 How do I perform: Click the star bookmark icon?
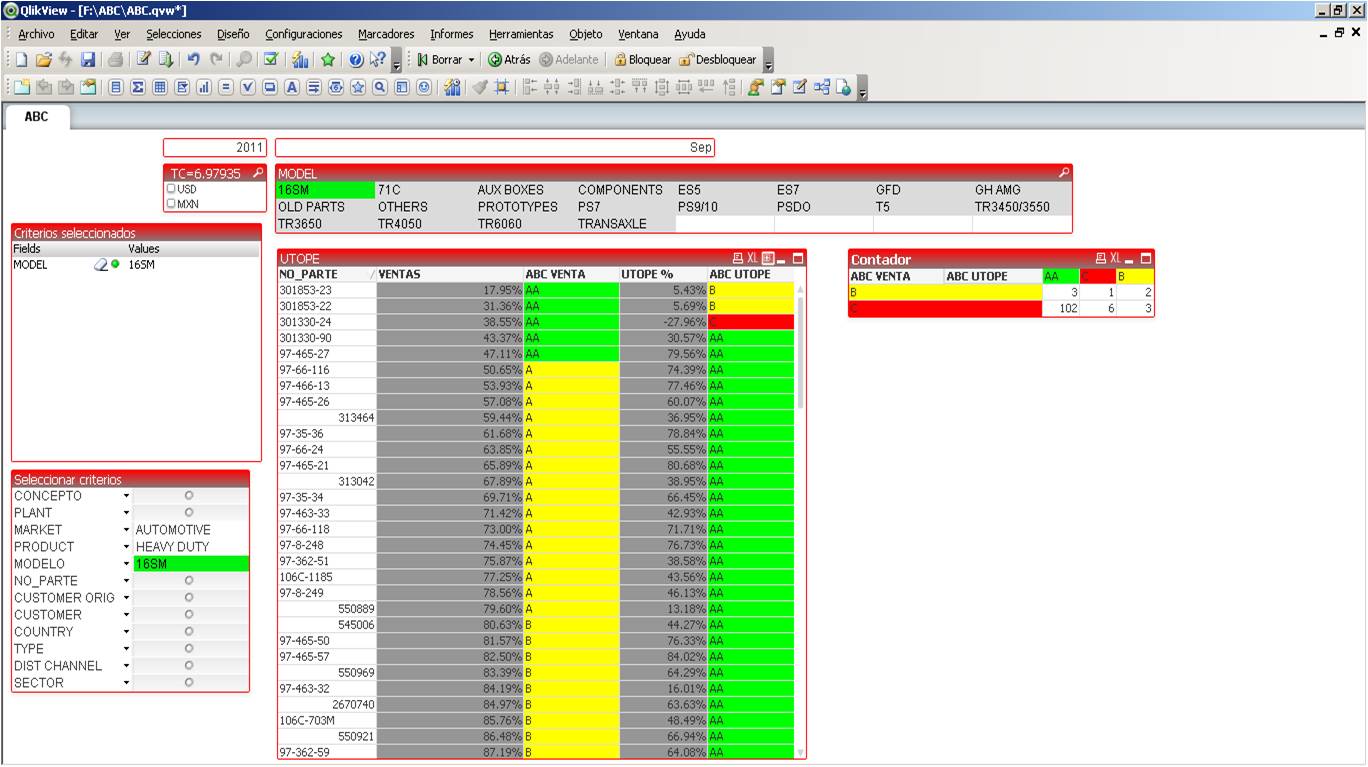tap(327, 60)
